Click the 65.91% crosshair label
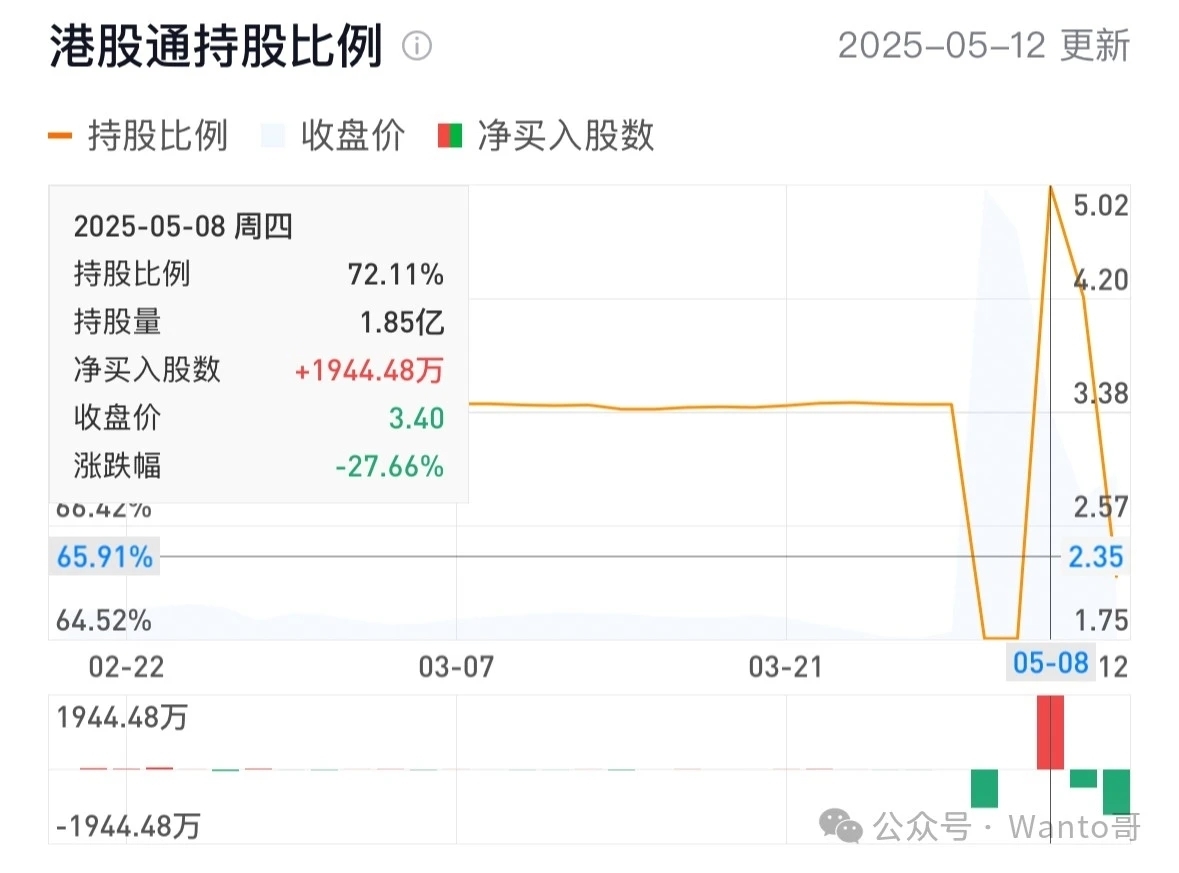1179x873 pixels. pyautogui.click(x=105, y=557)
